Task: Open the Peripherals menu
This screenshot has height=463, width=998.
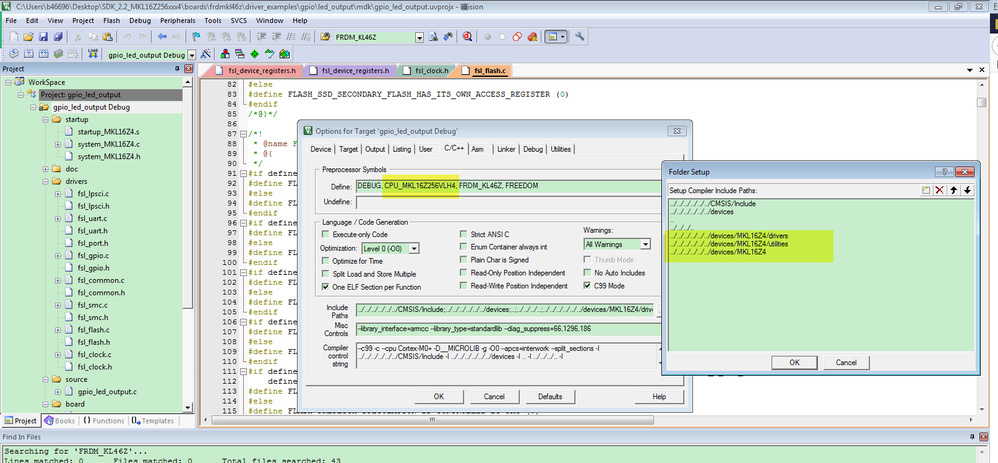Action: (178, 20)
